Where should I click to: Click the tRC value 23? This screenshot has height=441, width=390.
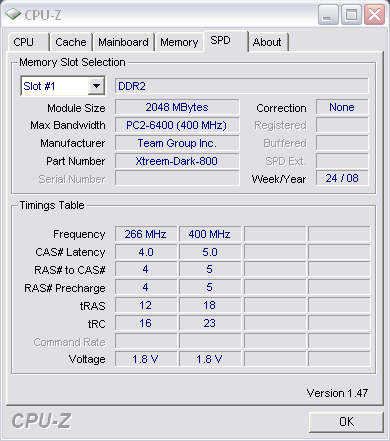pyautogui.click(x=210, y=323)
